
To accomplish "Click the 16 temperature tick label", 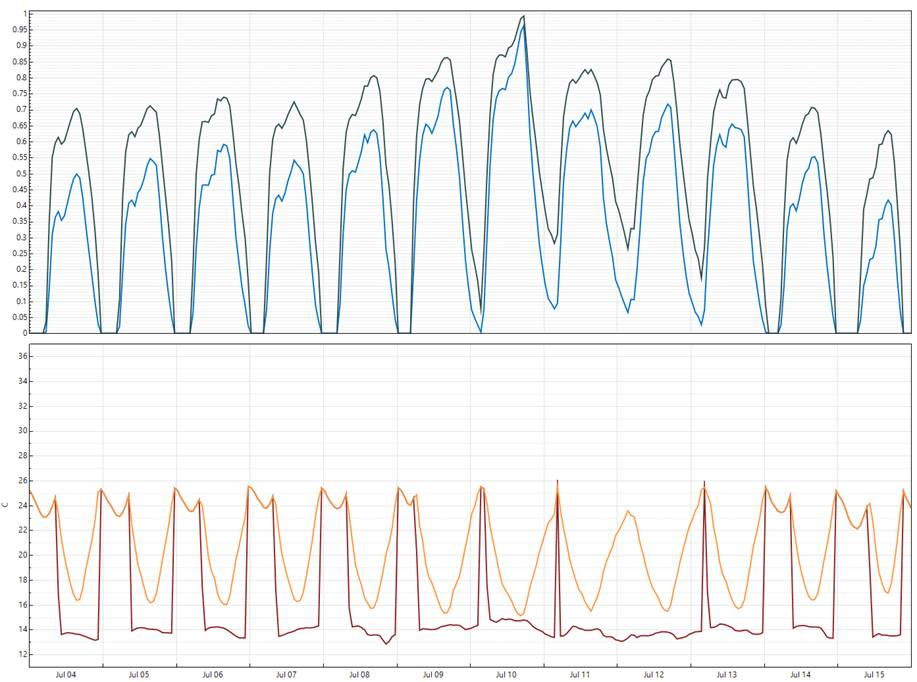I will coord(23,605).
